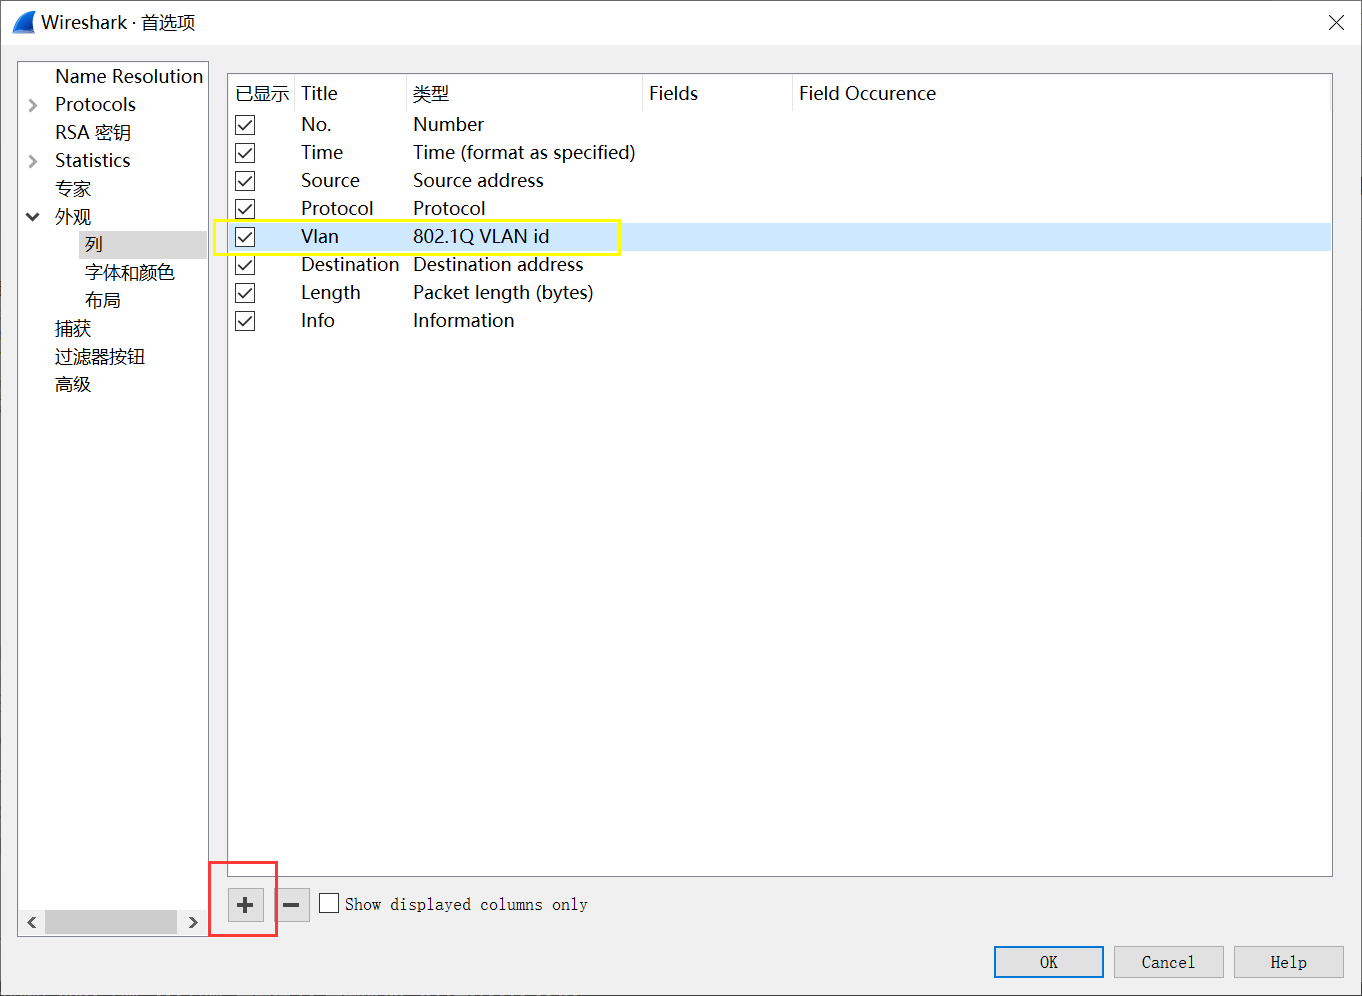Select the Info title cell
Viewport: 1362px width, 996px height.
point(317,320)
